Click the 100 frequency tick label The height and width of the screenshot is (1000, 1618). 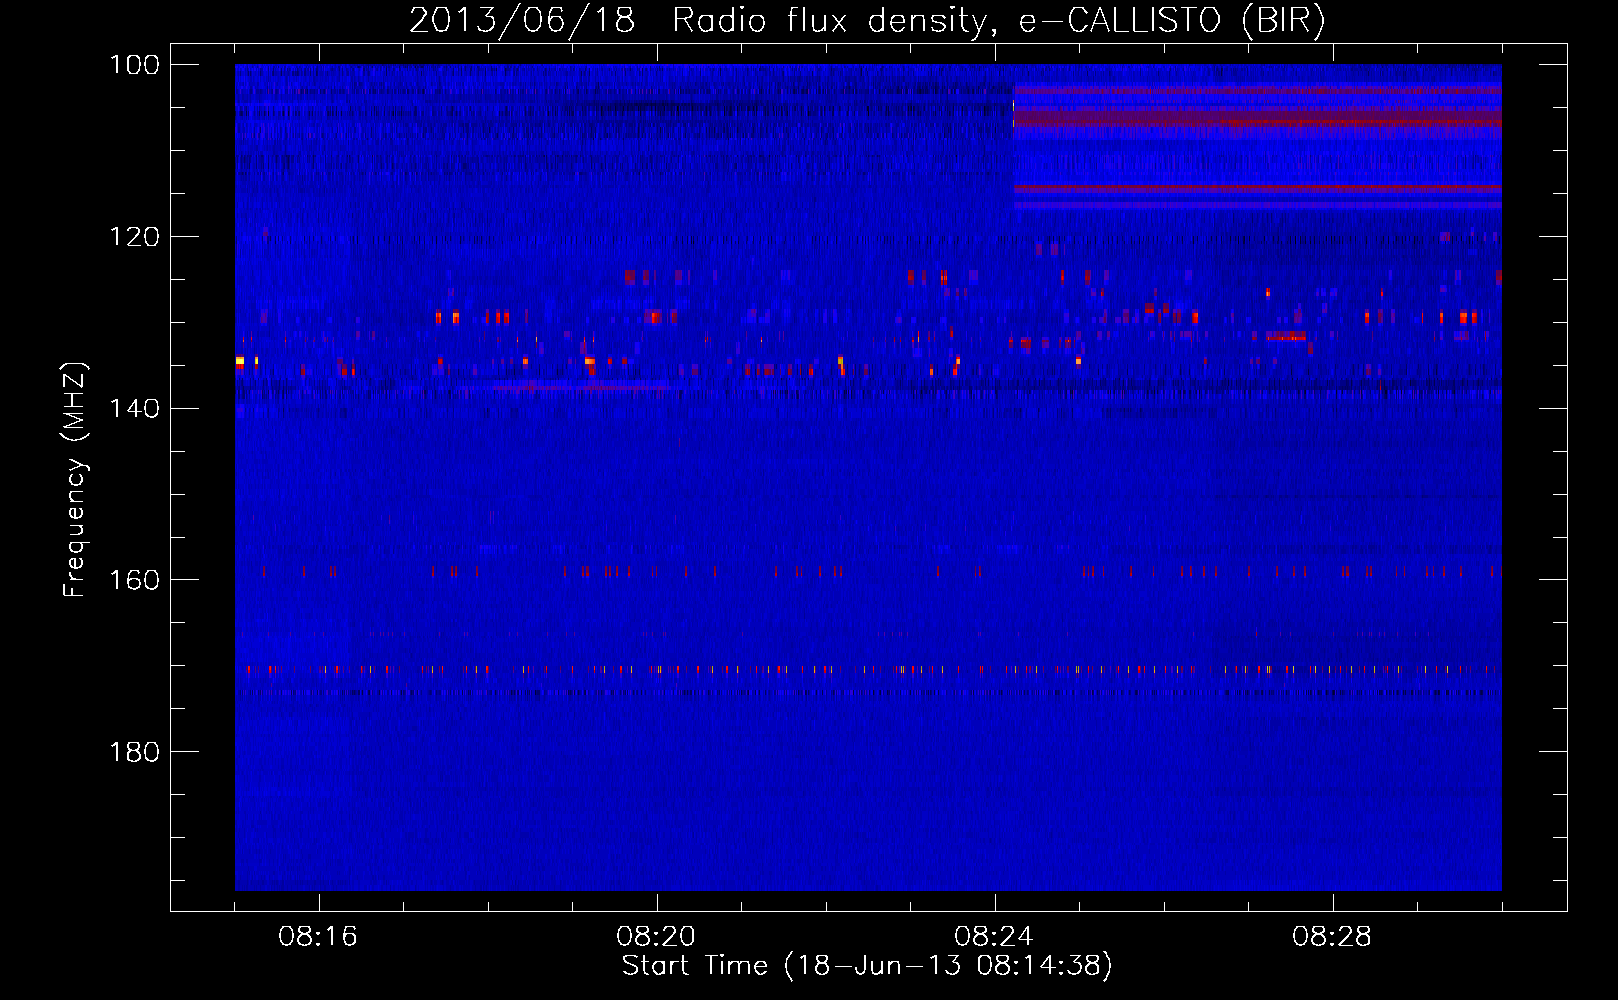point(135,65)
